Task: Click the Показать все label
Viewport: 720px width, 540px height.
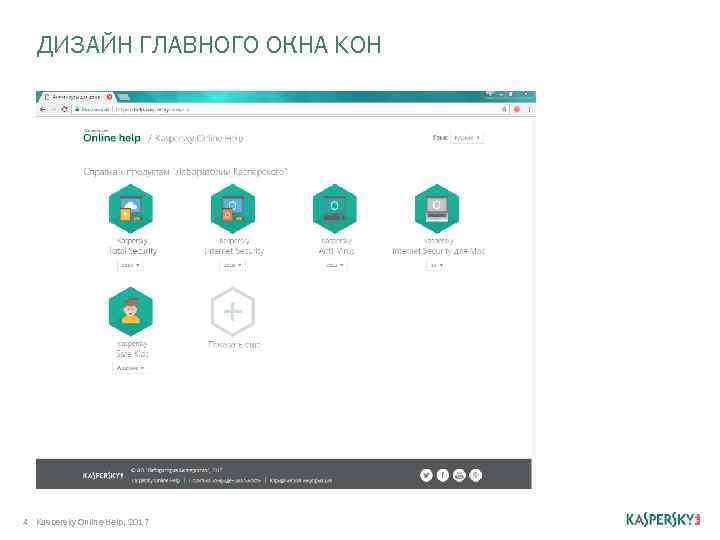Action: (234, 344)
